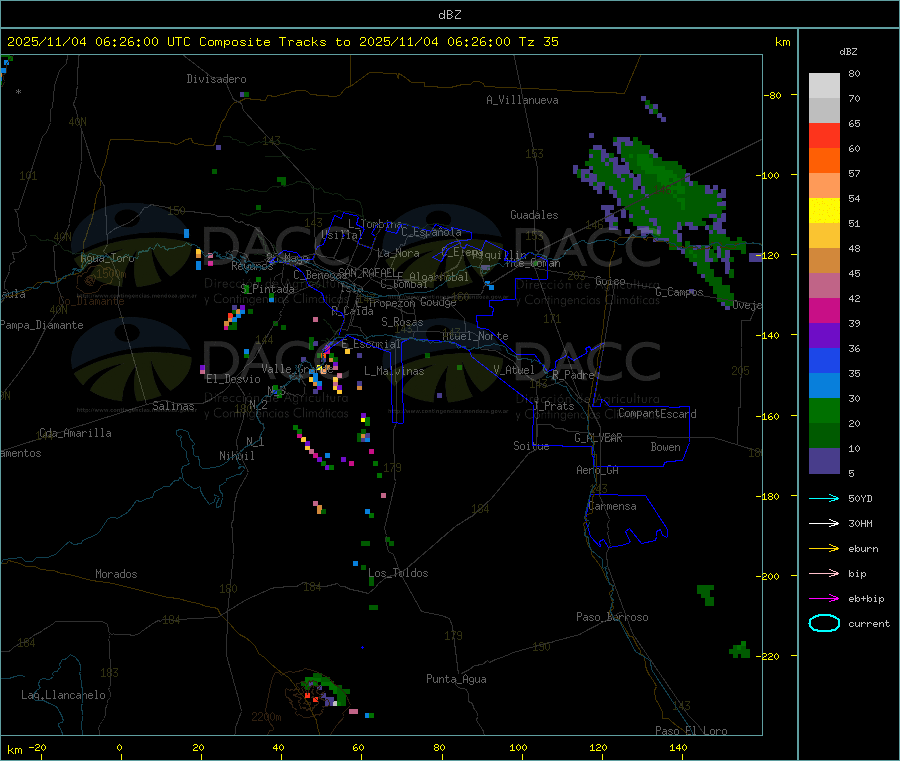Click the 'Soitue' place label
The width and height of the screenshot is (900, 761).
[x=531, y=446]
